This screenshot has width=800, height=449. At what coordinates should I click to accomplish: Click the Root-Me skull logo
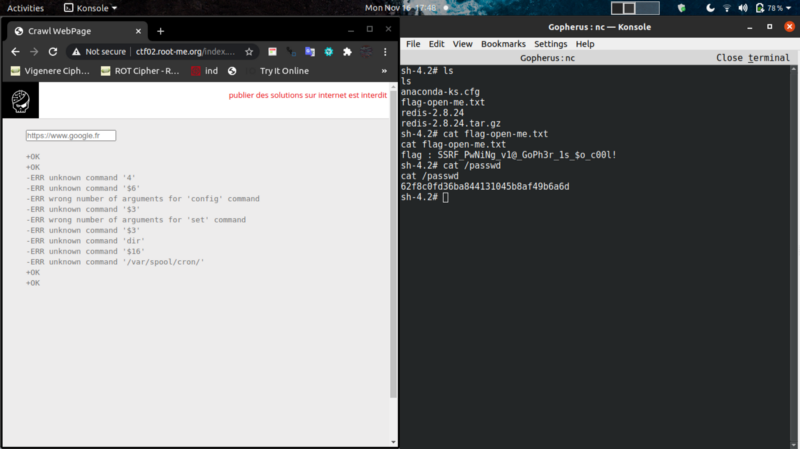(x=21, y=101)
